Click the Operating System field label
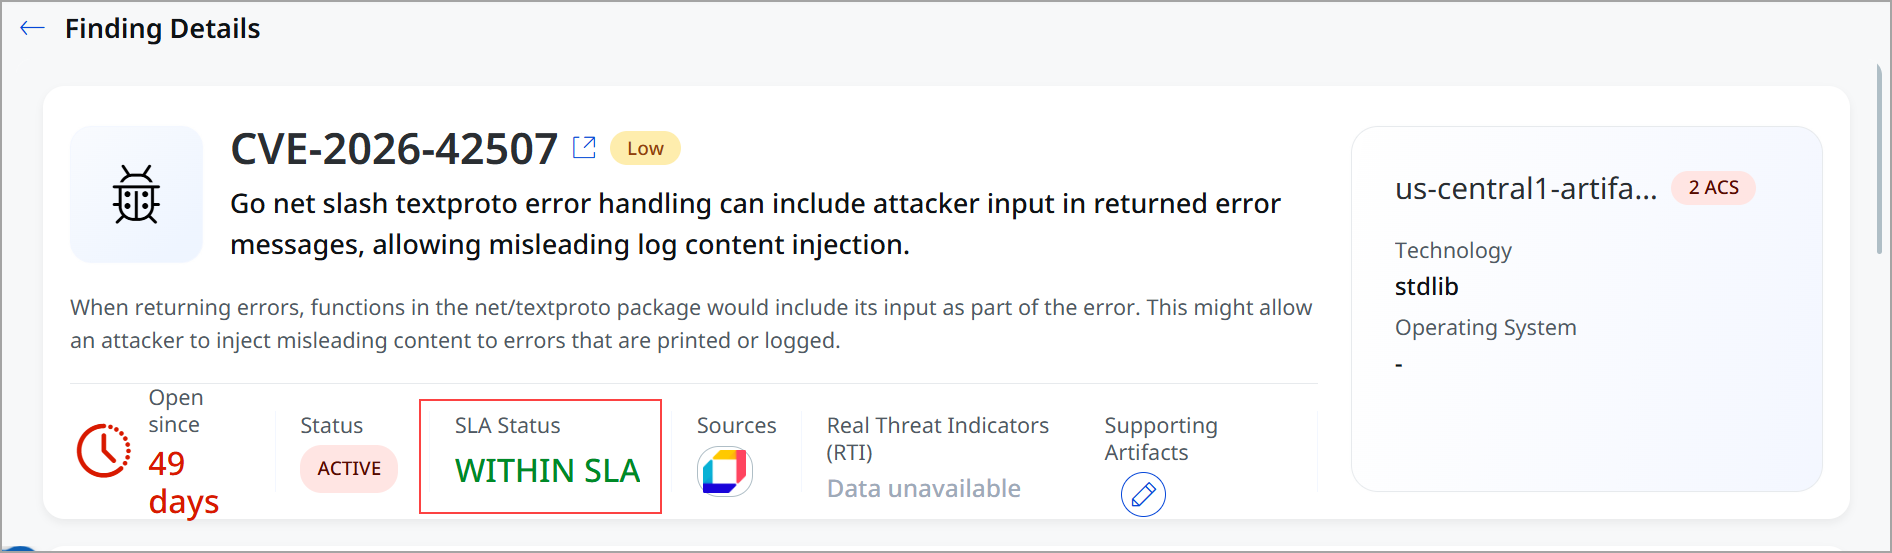Image resolution: width=1892 pixels, height=553 pixels. click(x=1485, y=328)
